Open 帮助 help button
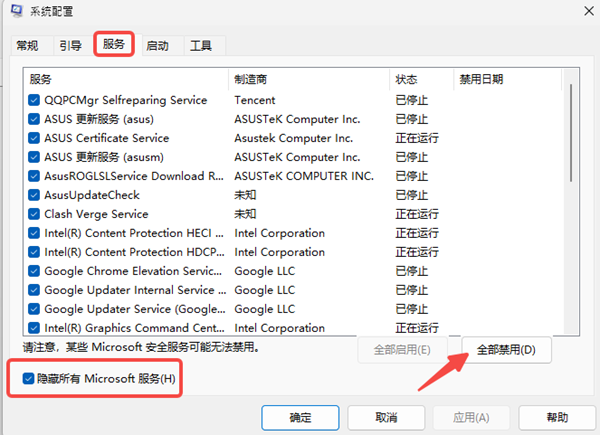Screen dimensions: 600x435 click(x=557, y=418)
